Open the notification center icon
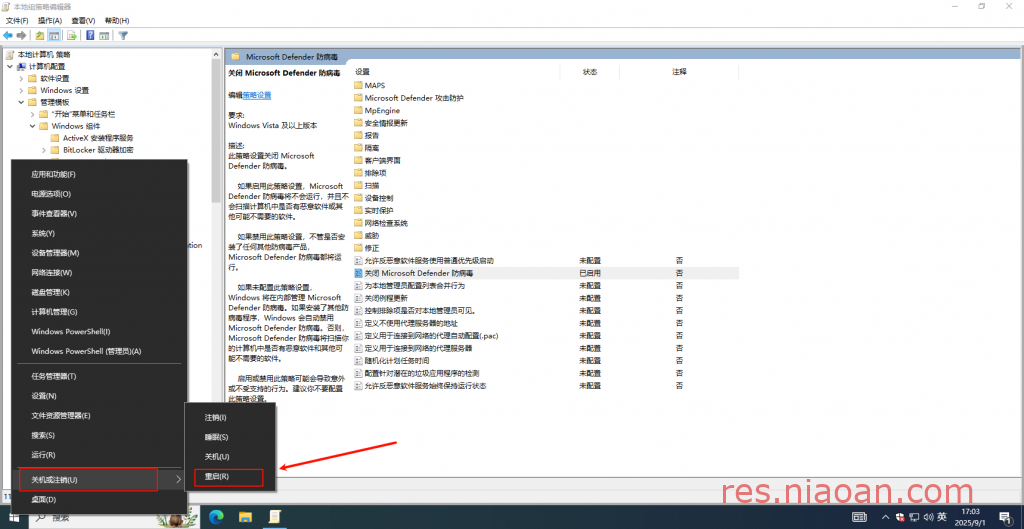 1006,517
